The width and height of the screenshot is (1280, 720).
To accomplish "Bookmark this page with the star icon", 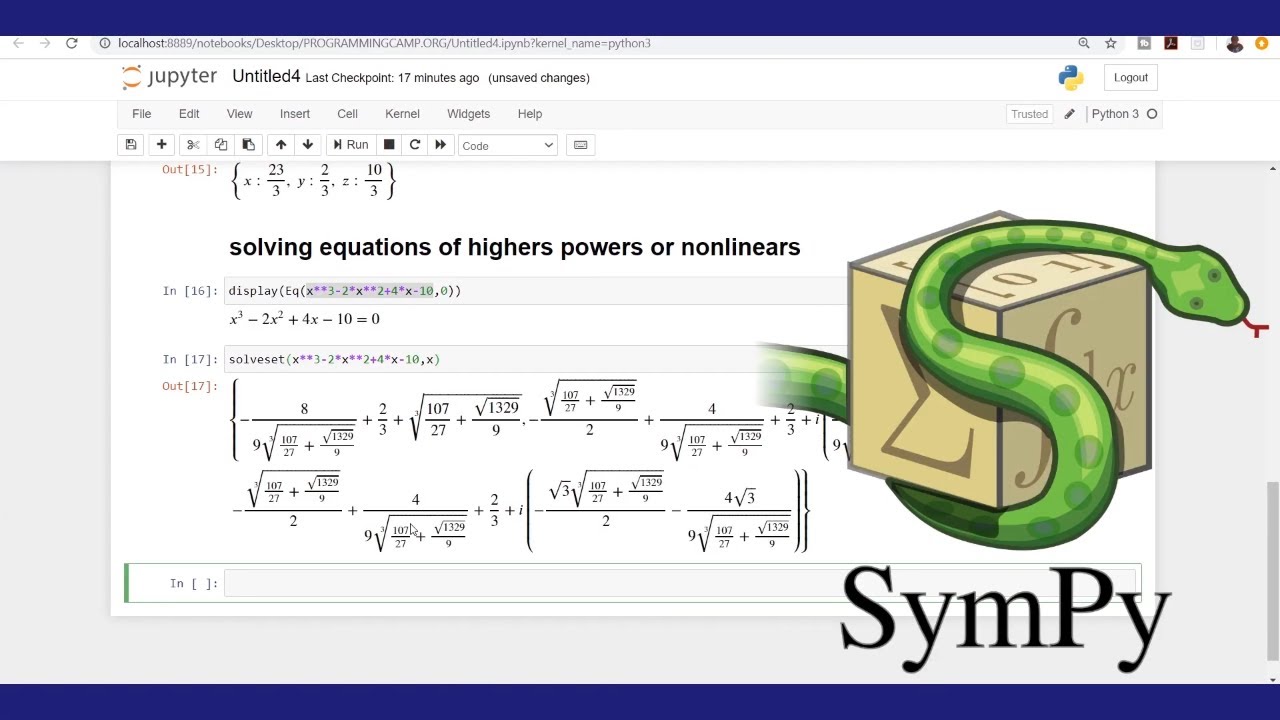I will click(x=1111, y=43).
